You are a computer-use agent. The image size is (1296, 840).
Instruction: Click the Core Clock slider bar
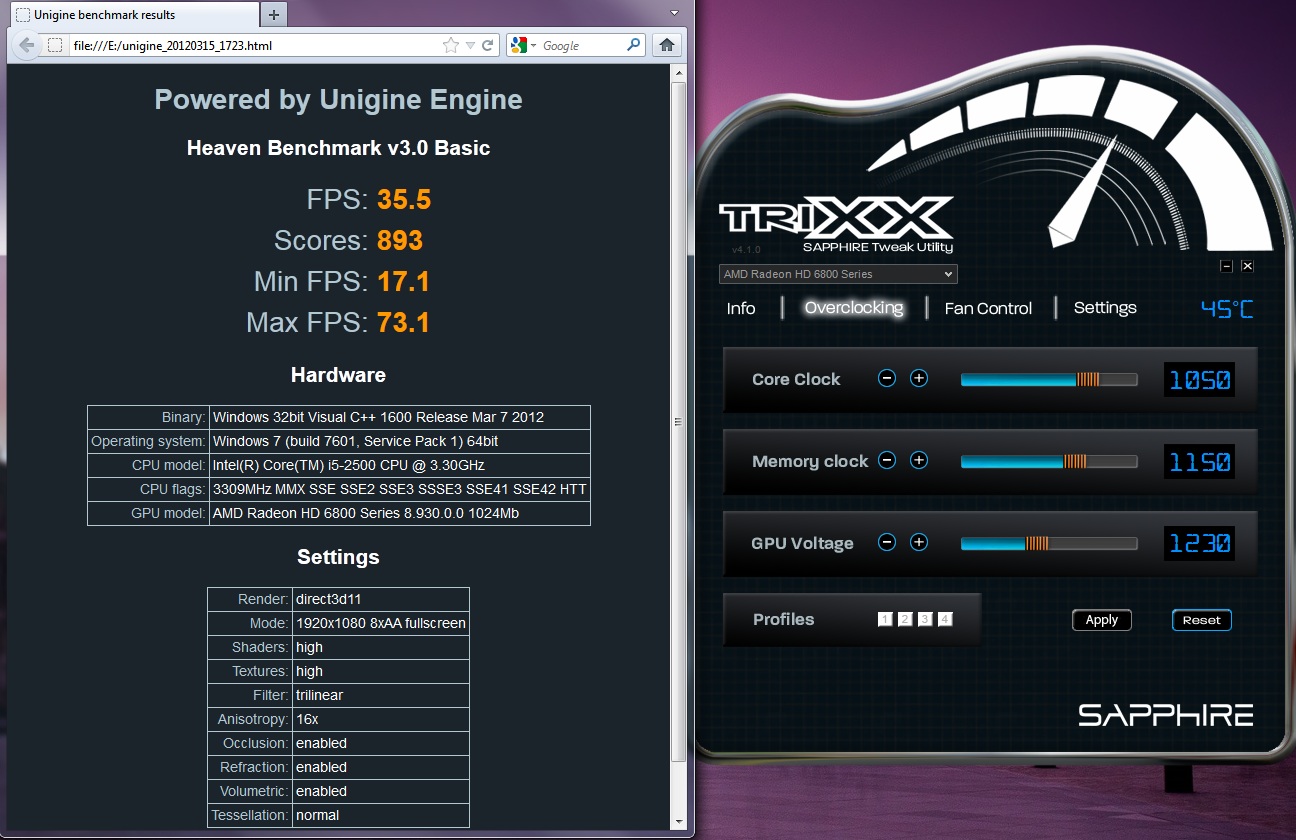(x=1049, y=379)
